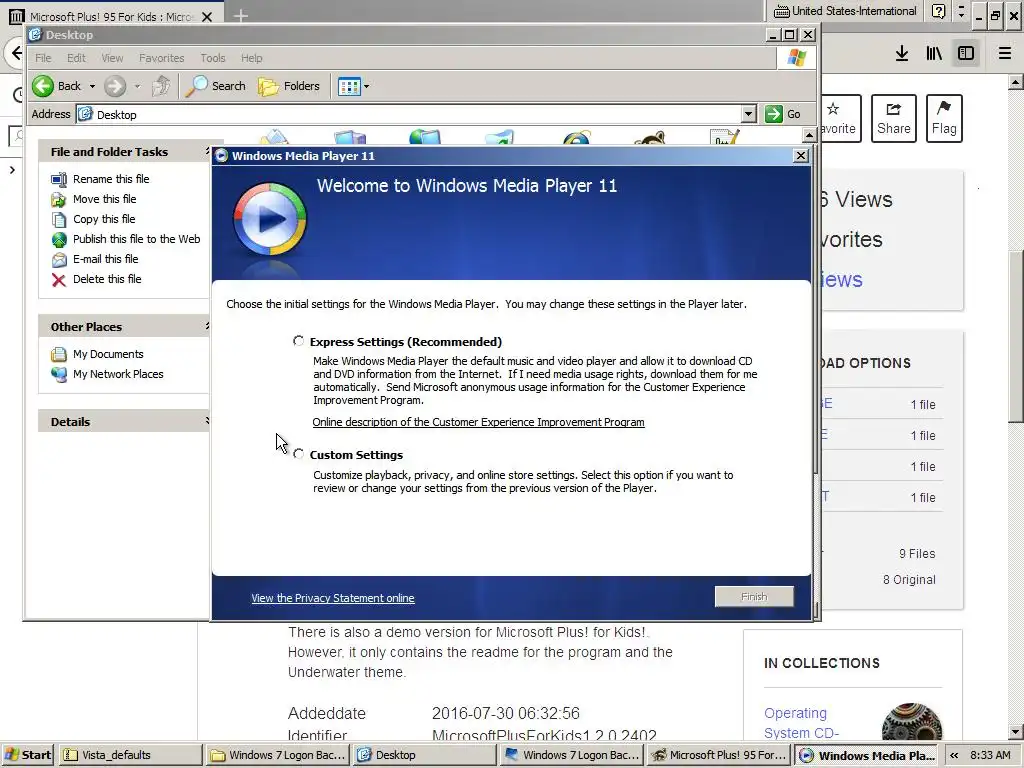The width and height of the screenshot is (1024, 768).
Task: Click the Desktop file list scroll up arrow
Action: (x=809, y=135)
